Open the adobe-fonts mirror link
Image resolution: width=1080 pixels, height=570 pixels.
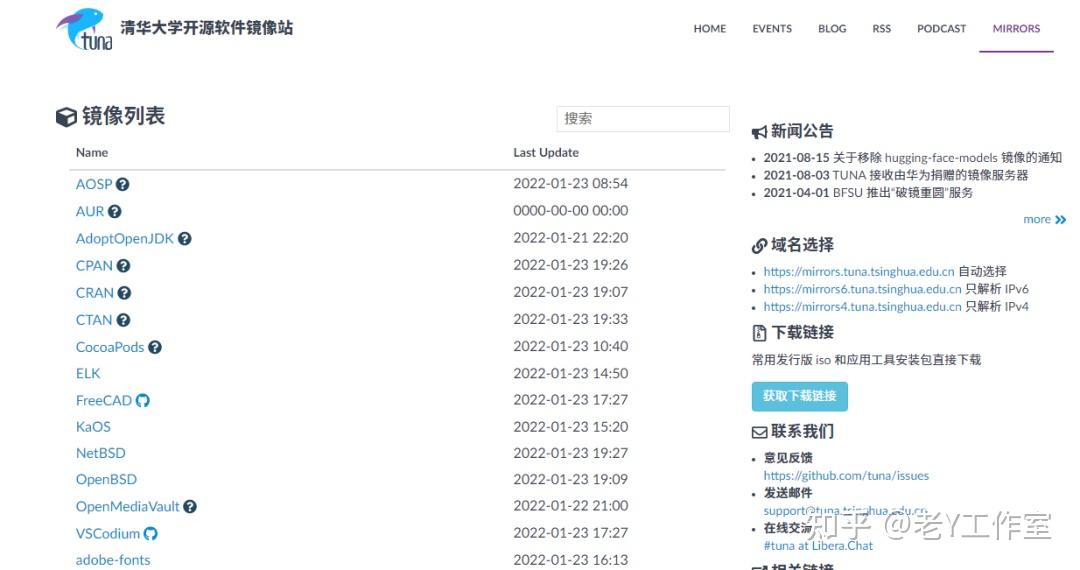point(113,560)
